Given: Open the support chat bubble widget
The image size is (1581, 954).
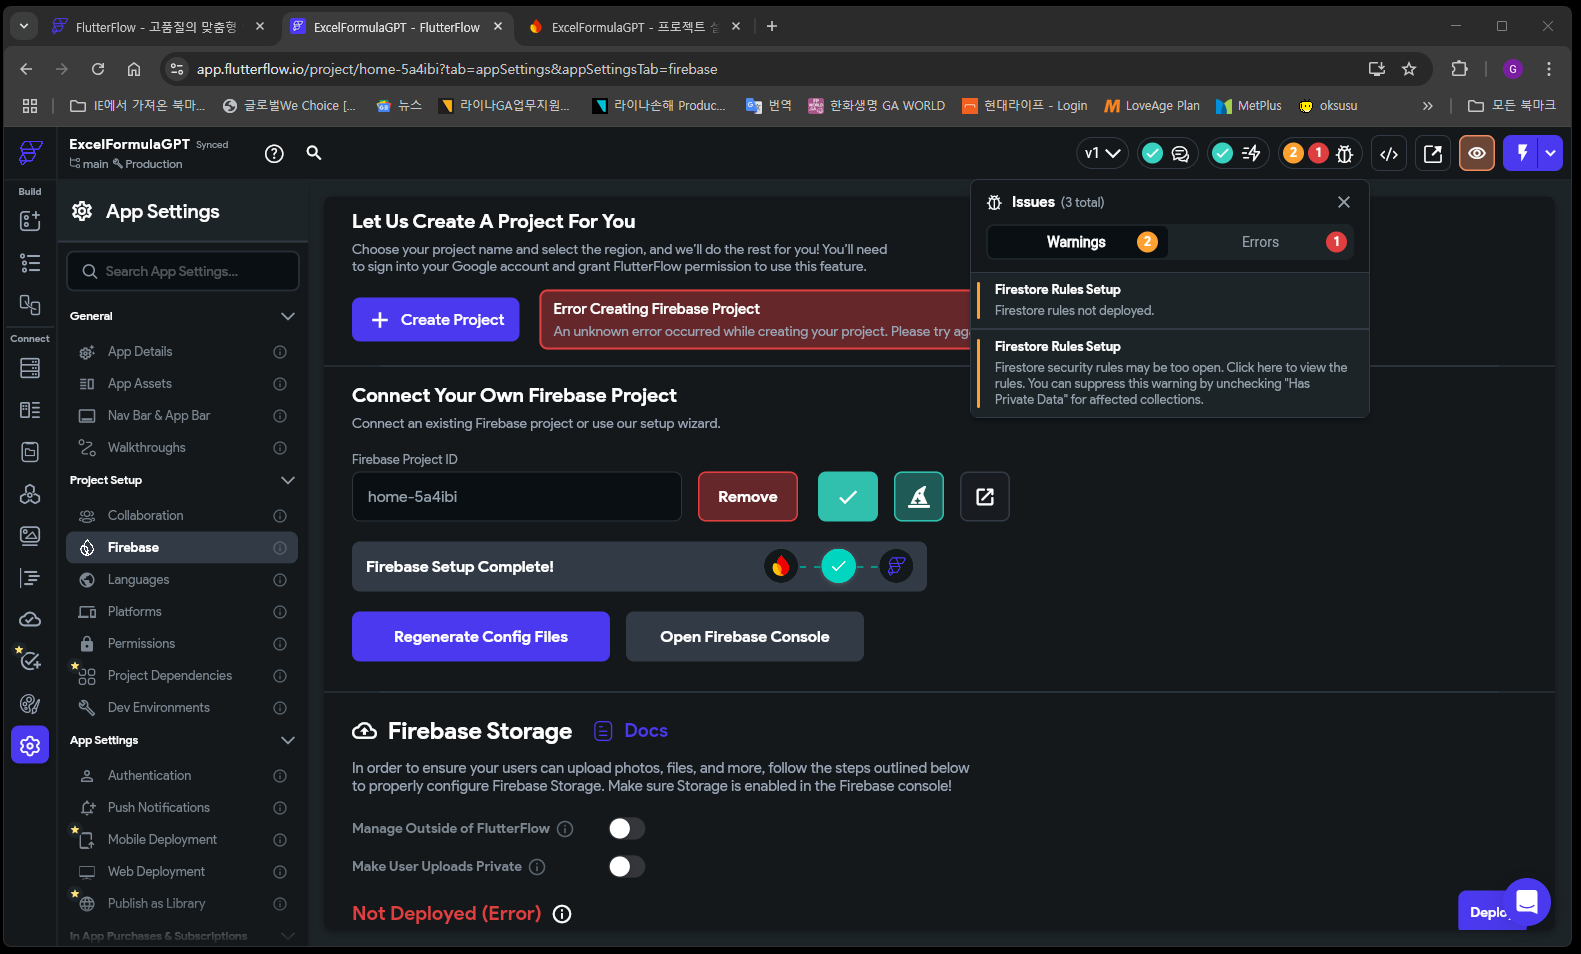Looking at the screenshot, I should pyautogui.click(x=1527, y=902).
